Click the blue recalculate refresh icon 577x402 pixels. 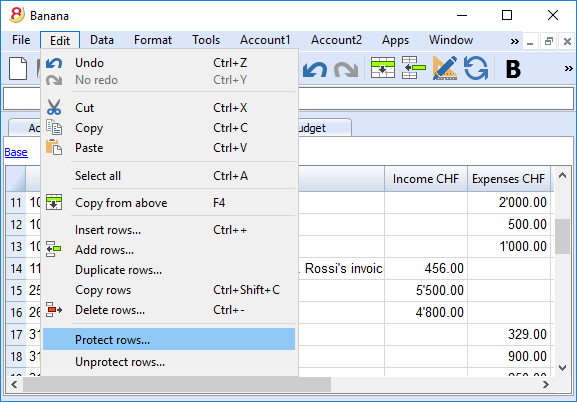tap(476, 68)
